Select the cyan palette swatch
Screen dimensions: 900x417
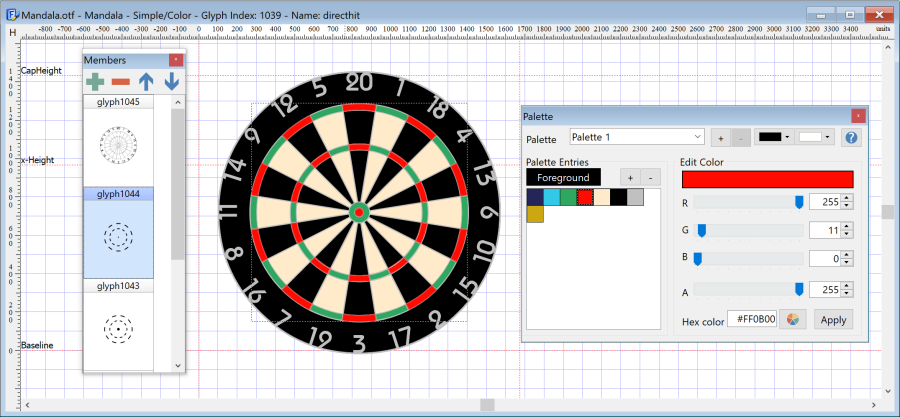[x=552, y=197]
